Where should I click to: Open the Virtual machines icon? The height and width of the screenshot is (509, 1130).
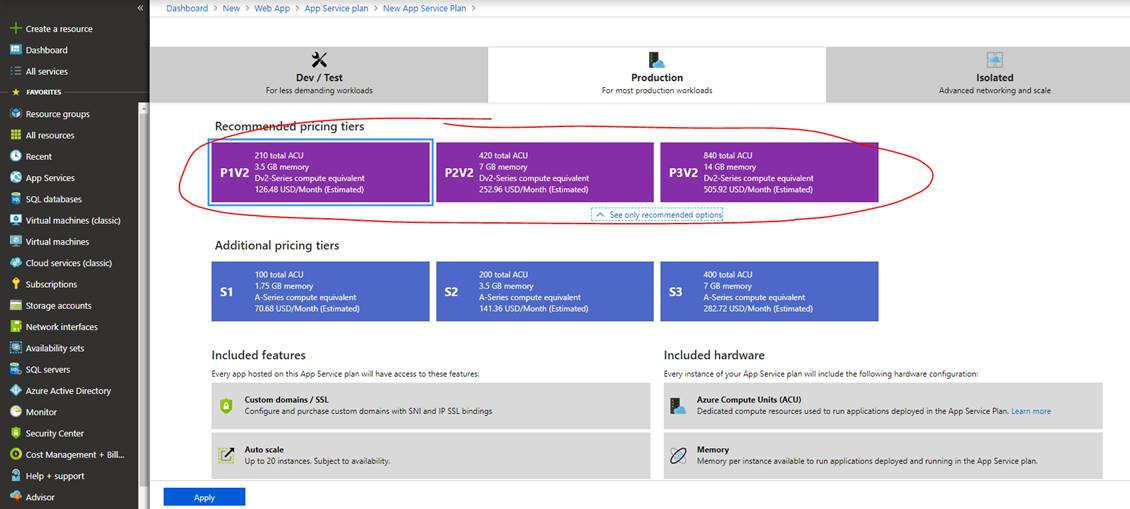[x=15, y=242]
